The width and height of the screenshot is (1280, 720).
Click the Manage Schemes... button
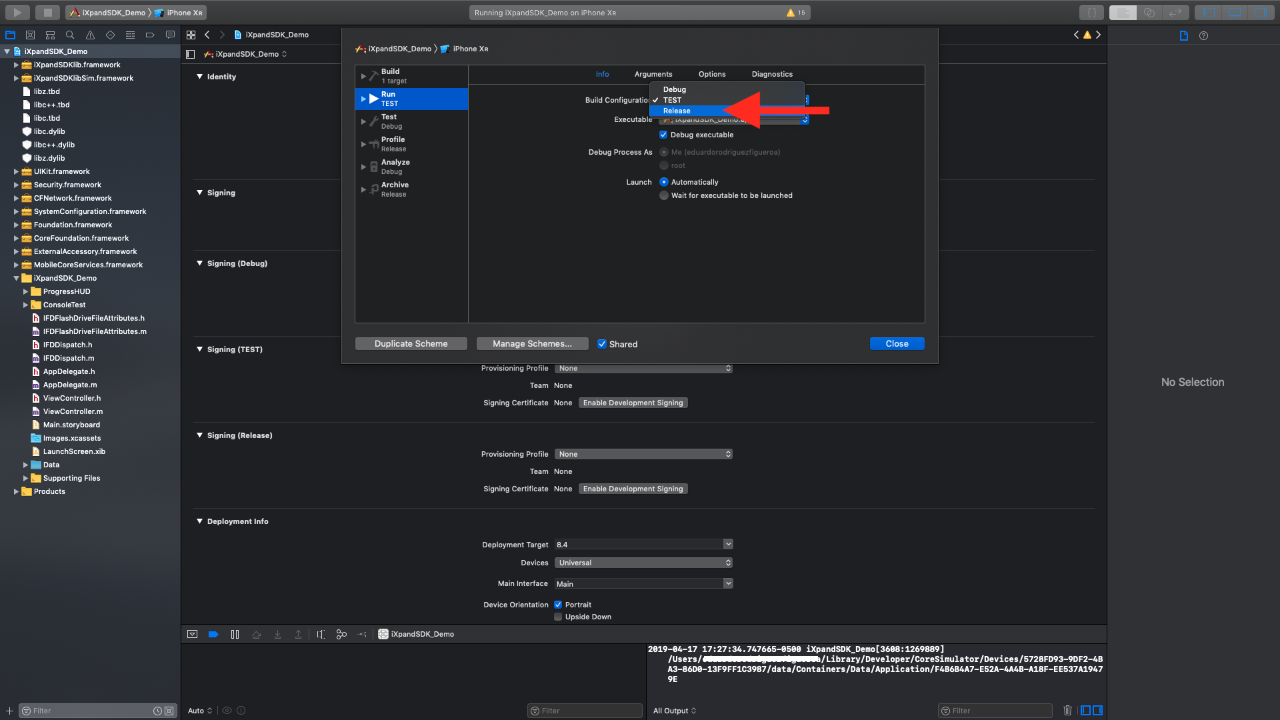[532, 343]
